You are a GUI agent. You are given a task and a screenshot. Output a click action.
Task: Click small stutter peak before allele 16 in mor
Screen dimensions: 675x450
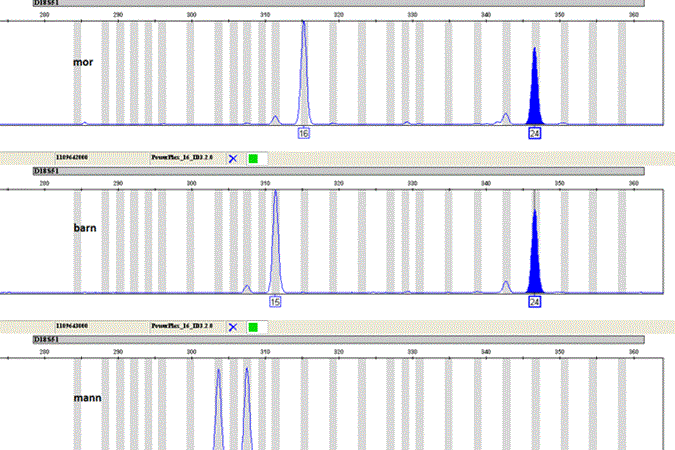(276, 120)
